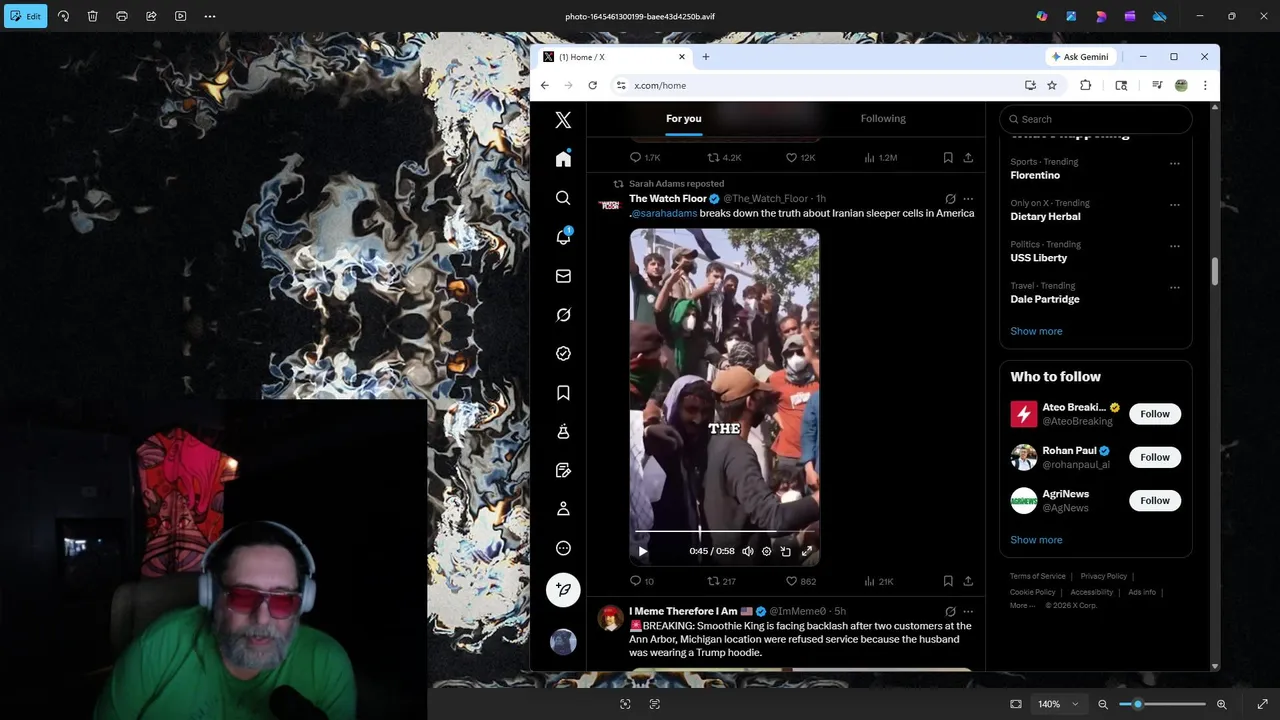
Task: Toggle video picture-in-picture
Action: pyautogui.click(x=786, y=551)
